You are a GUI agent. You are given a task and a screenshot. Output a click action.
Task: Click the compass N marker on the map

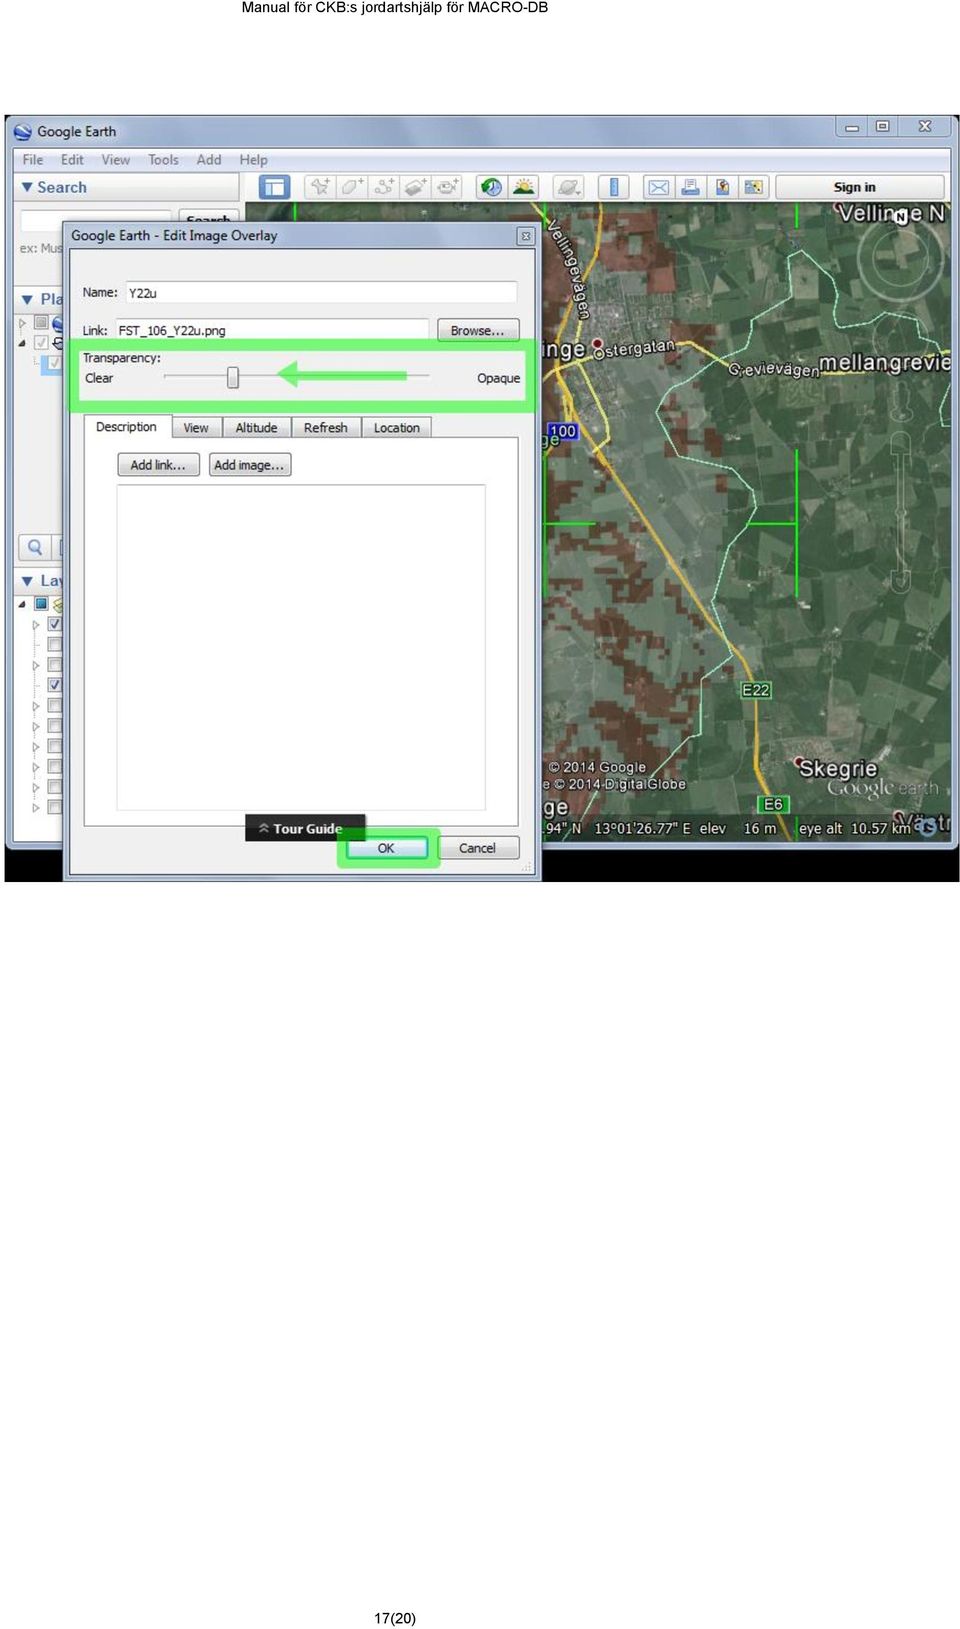point(901,215)
